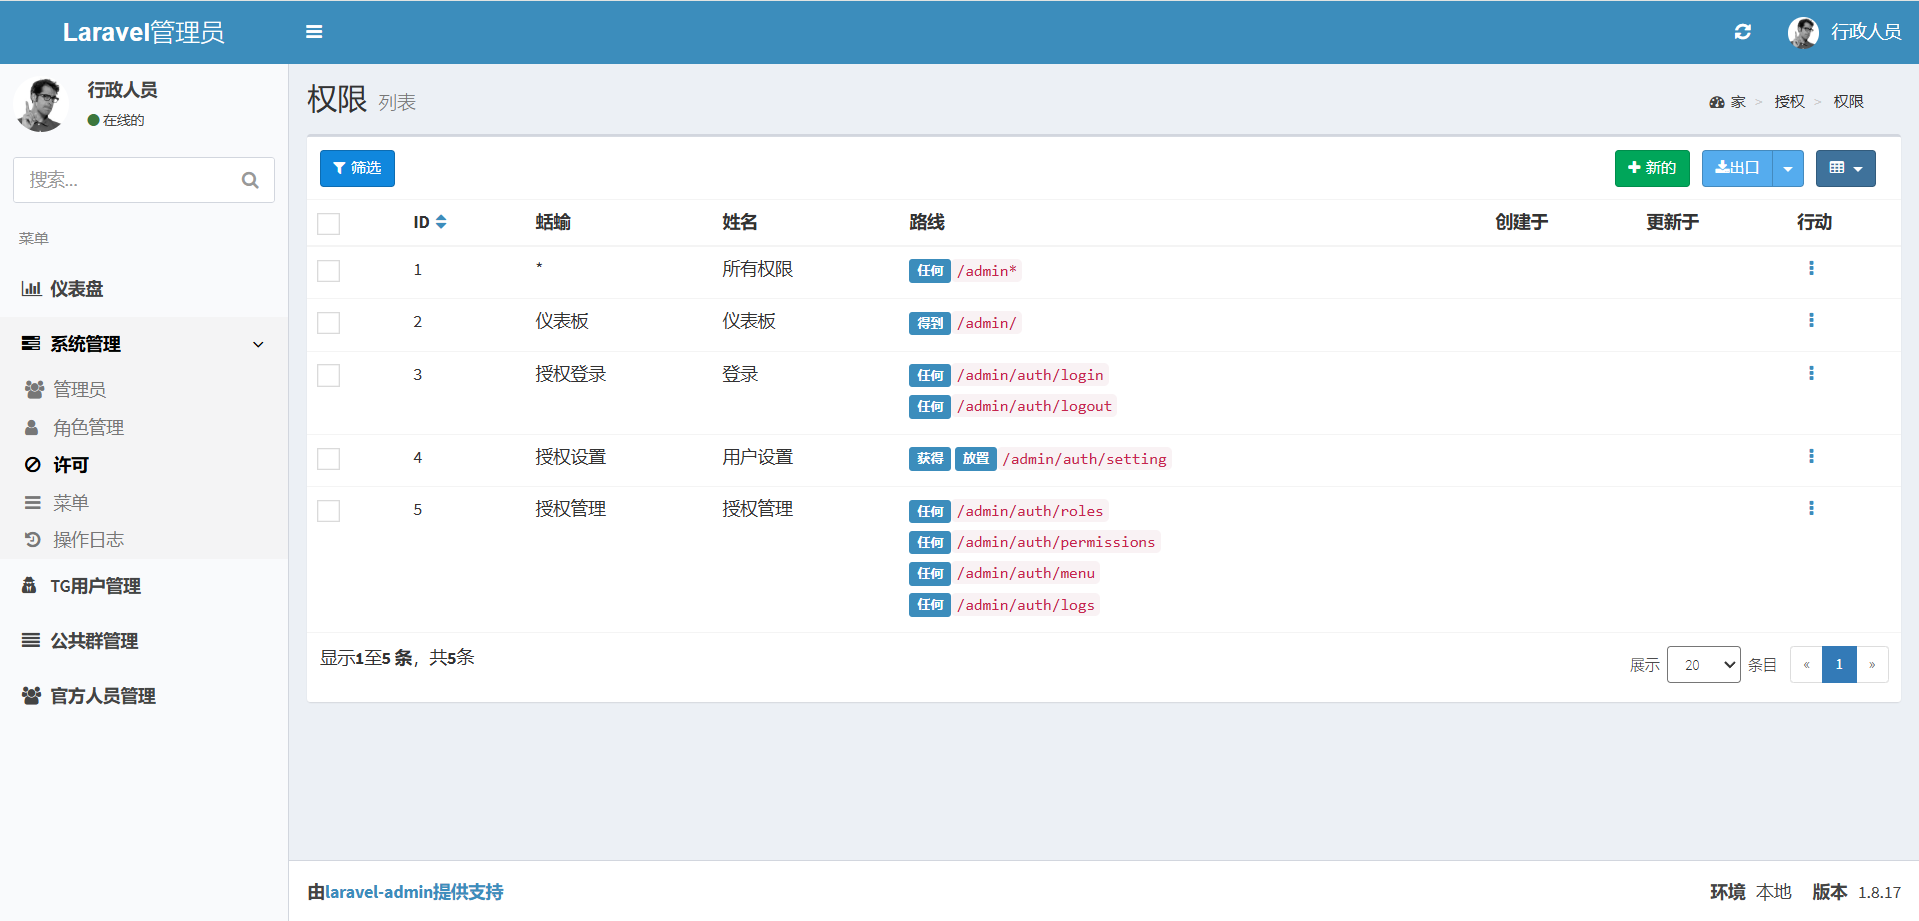The width and height of the screenshot is (1919, 921).
Task: Open the column selector grid dropdown
Action: (1845, 169)
